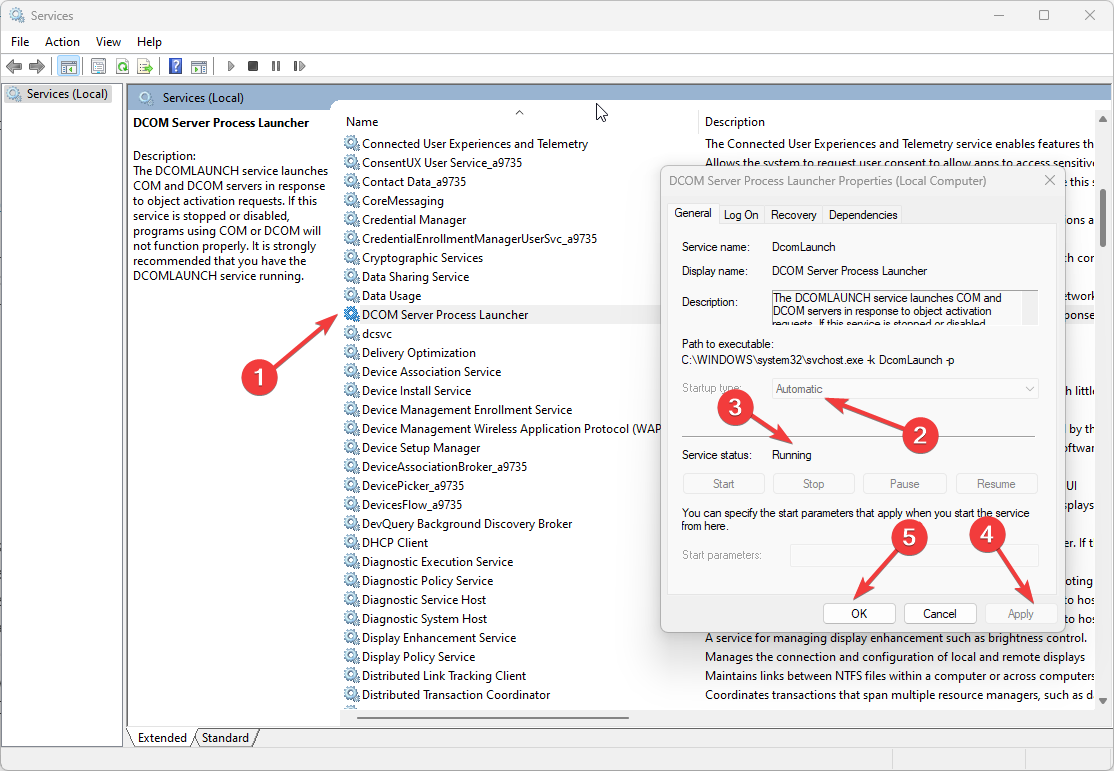Image resolution: width=1114 pixels, height=771 pixels.
Task: Select the ConsentUX User Service_a9735 row
Action: click(441, 163)
